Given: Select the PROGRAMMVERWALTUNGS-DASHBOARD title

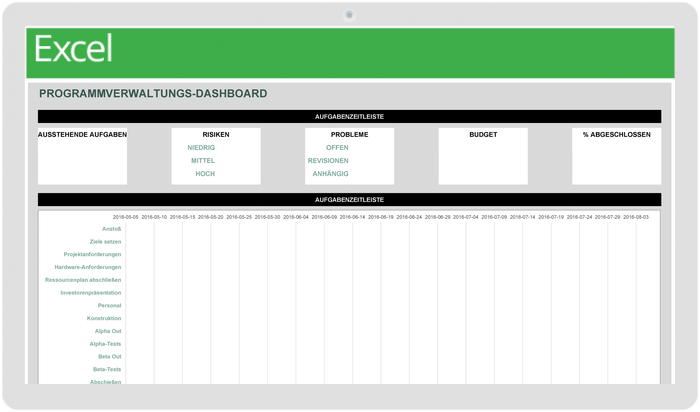Looking at the screenshot, I should coord(153,93).
